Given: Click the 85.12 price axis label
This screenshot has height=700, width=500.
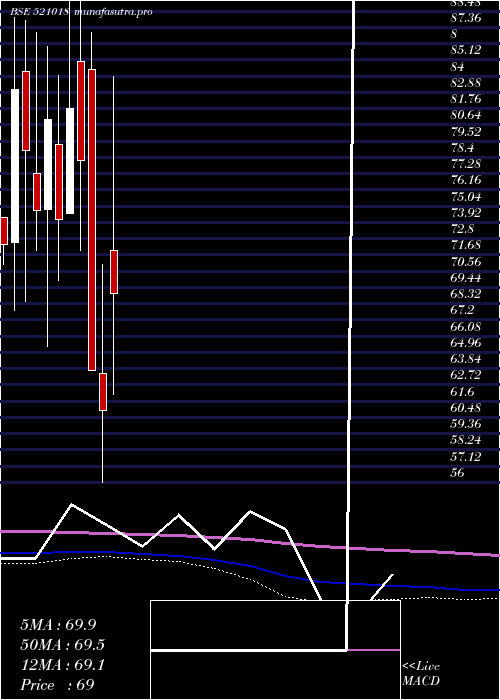Looking at the screenshot, I should (466, 50).
